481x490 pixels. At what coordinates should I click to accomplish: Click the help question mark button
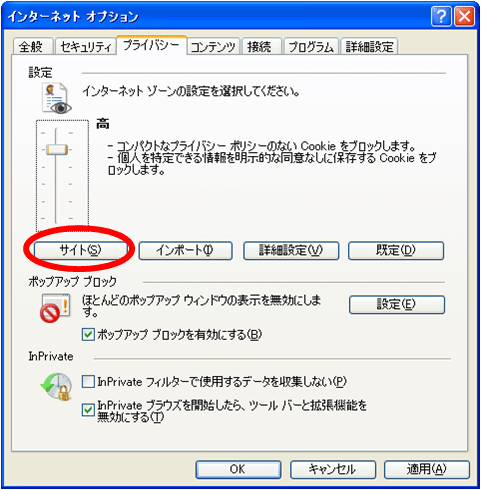pyautogui.click(x=441, y=16)
